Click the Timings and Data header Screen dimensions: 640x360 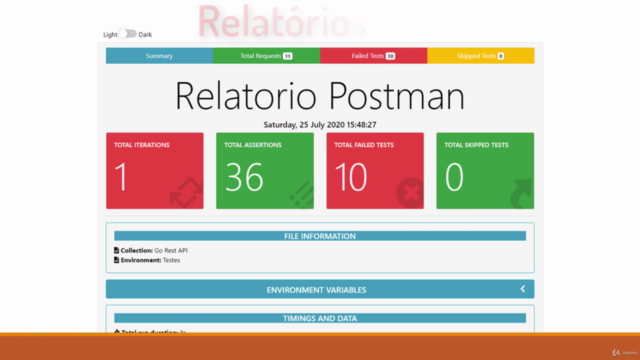[x=320, y=318]
